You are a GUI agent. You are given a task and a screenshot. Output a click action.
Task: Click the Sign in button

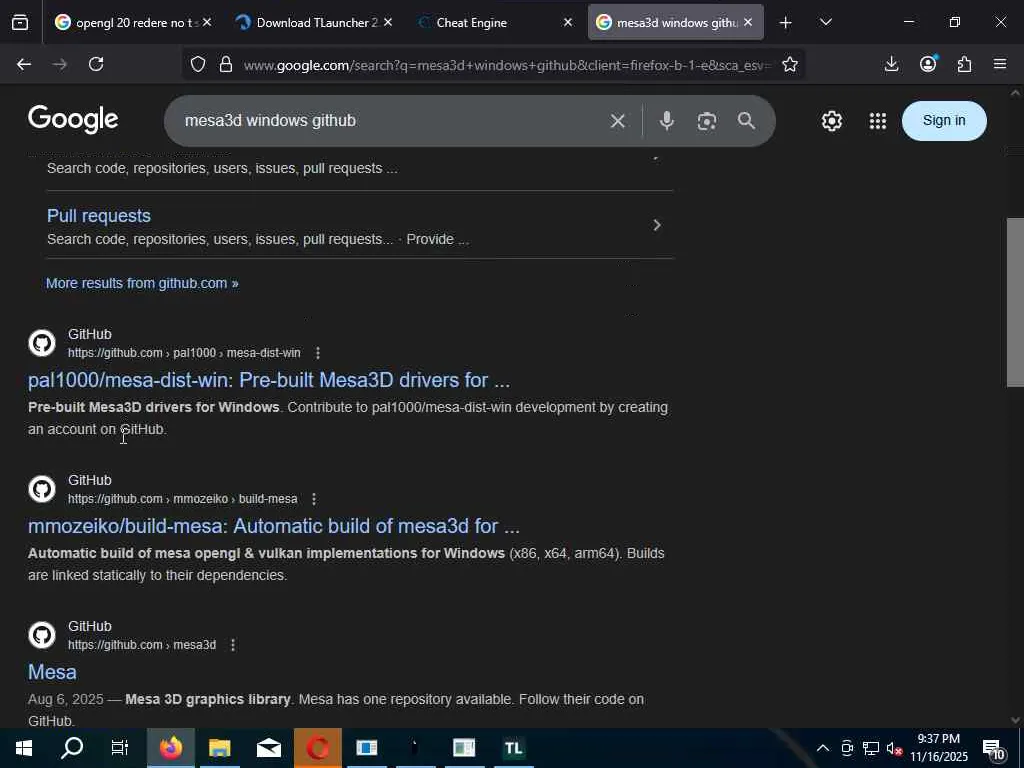tap(944, 121)
